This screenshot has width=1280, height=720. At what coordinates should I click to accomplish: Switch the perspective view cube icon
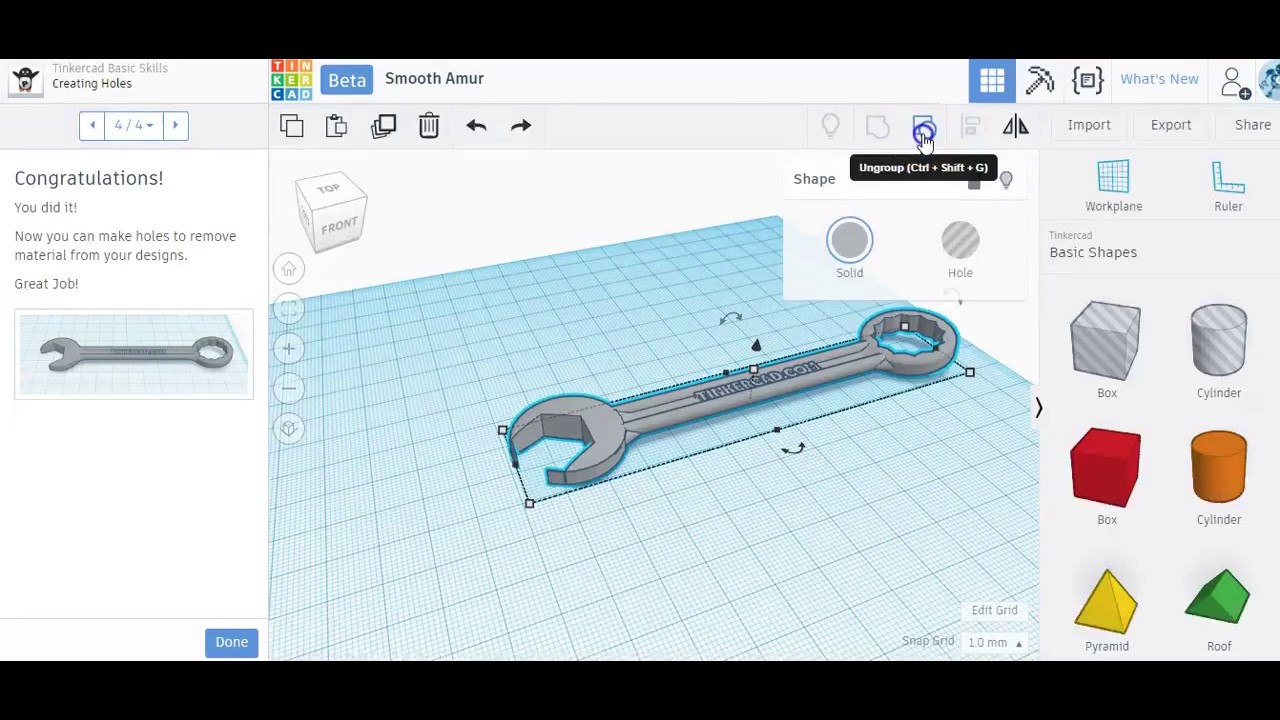coord(289,429)
